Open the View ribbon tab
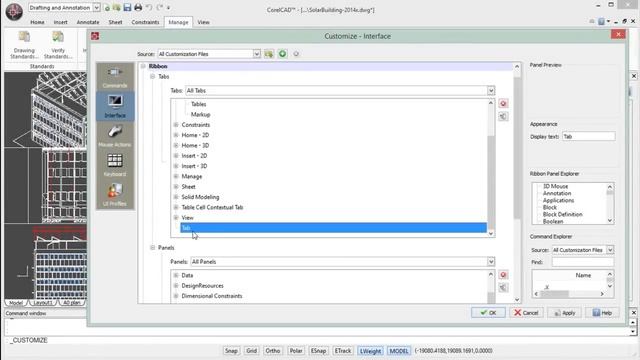Image resolution: width=640 pixels, height=360 pixels. tap(203, 22)
